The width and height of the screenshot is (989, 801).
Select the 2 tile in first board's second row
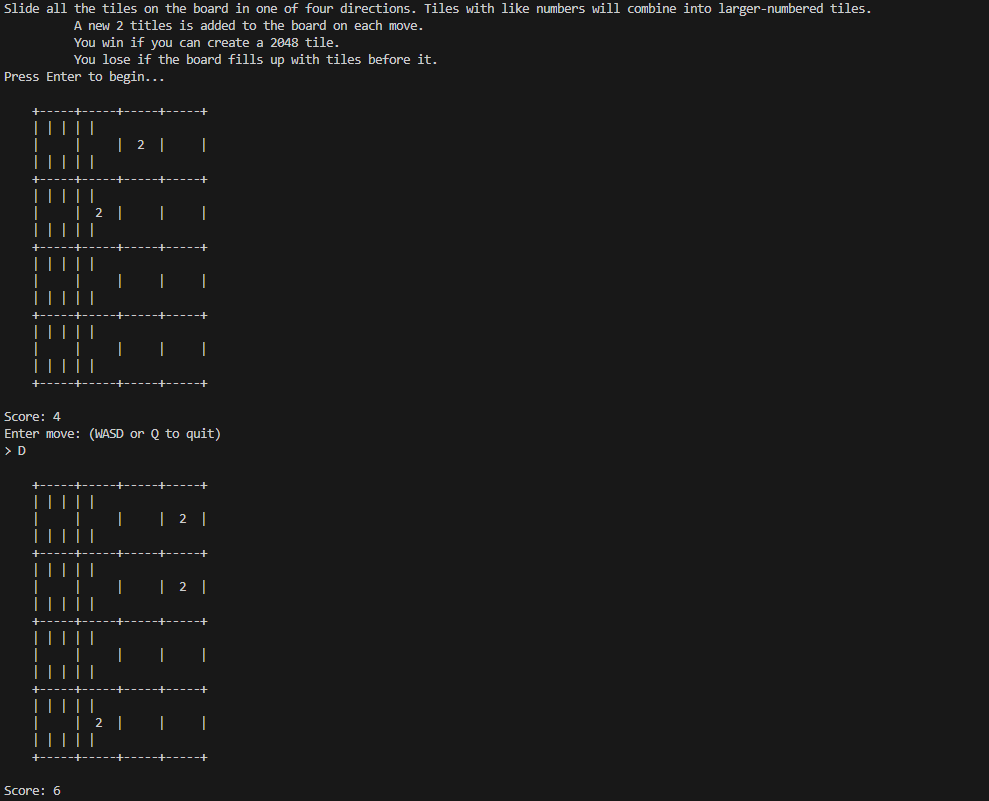click(x=98, y=213)
